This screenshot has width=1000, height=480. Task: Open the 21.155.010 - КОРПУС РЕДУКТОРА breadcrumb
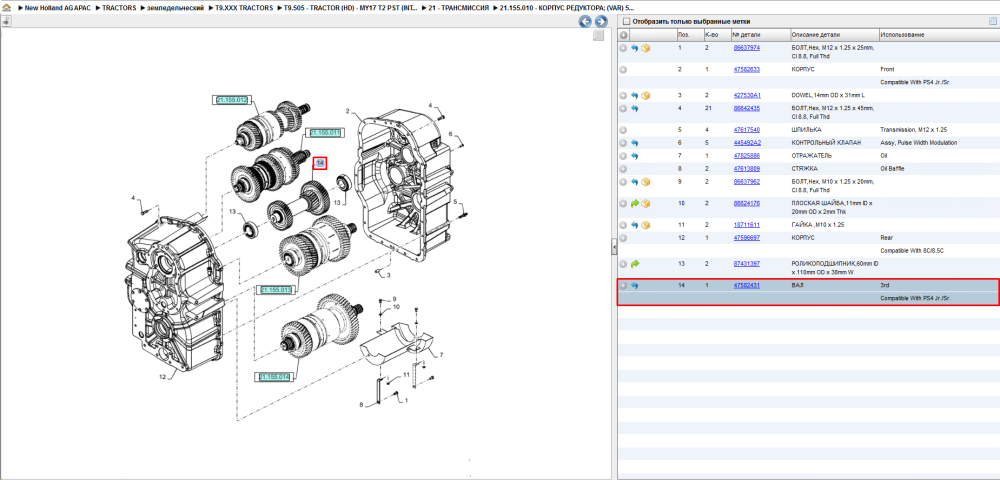[568, 8]
